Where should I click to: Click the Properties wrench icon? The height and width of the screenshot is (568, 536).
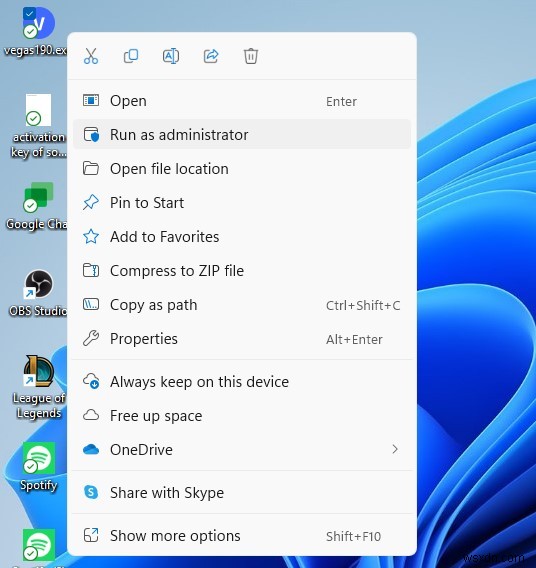[x=91, y=339]
